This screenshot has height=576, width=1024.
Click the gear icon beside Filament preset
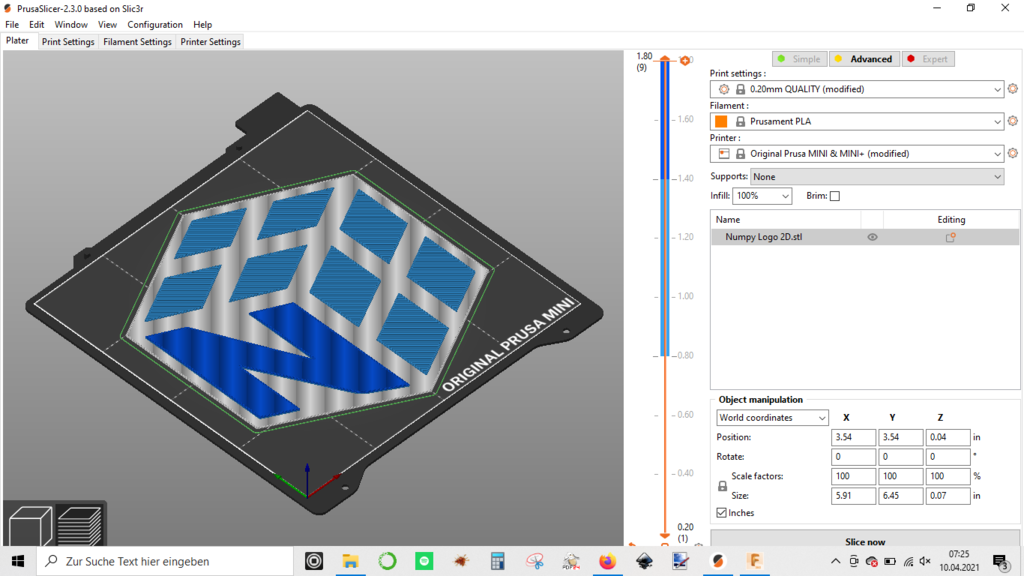click(1012, 121)
